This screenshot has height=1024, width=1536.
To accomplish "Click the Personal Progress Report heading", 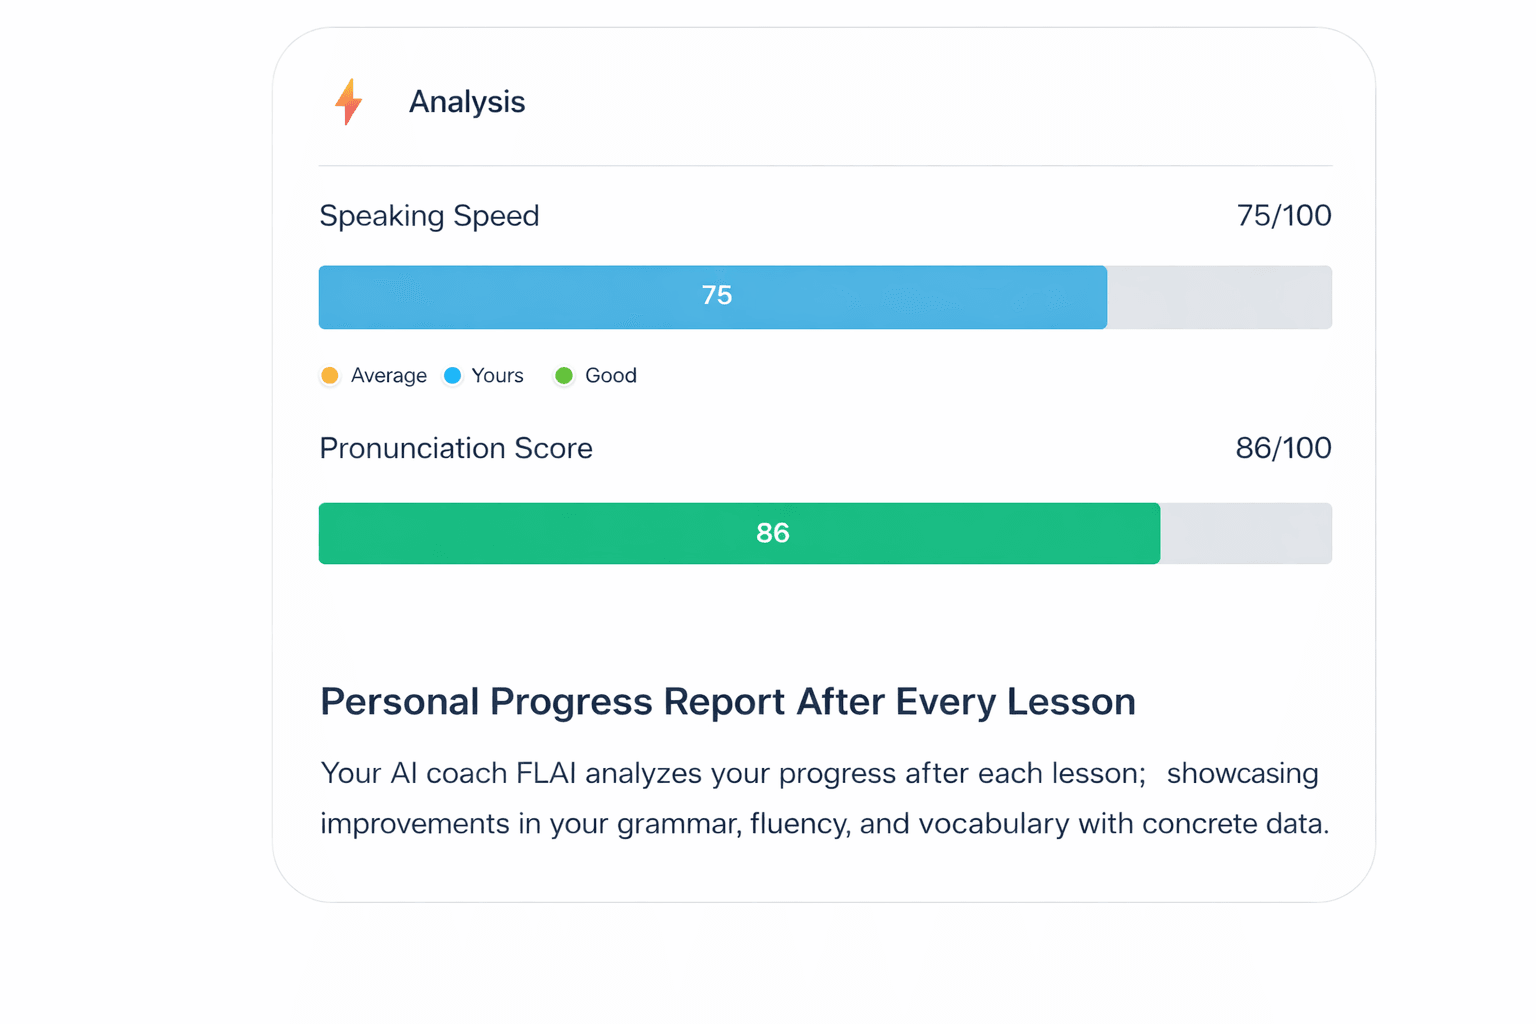I will pyautogui.click(x=727, y=702).
